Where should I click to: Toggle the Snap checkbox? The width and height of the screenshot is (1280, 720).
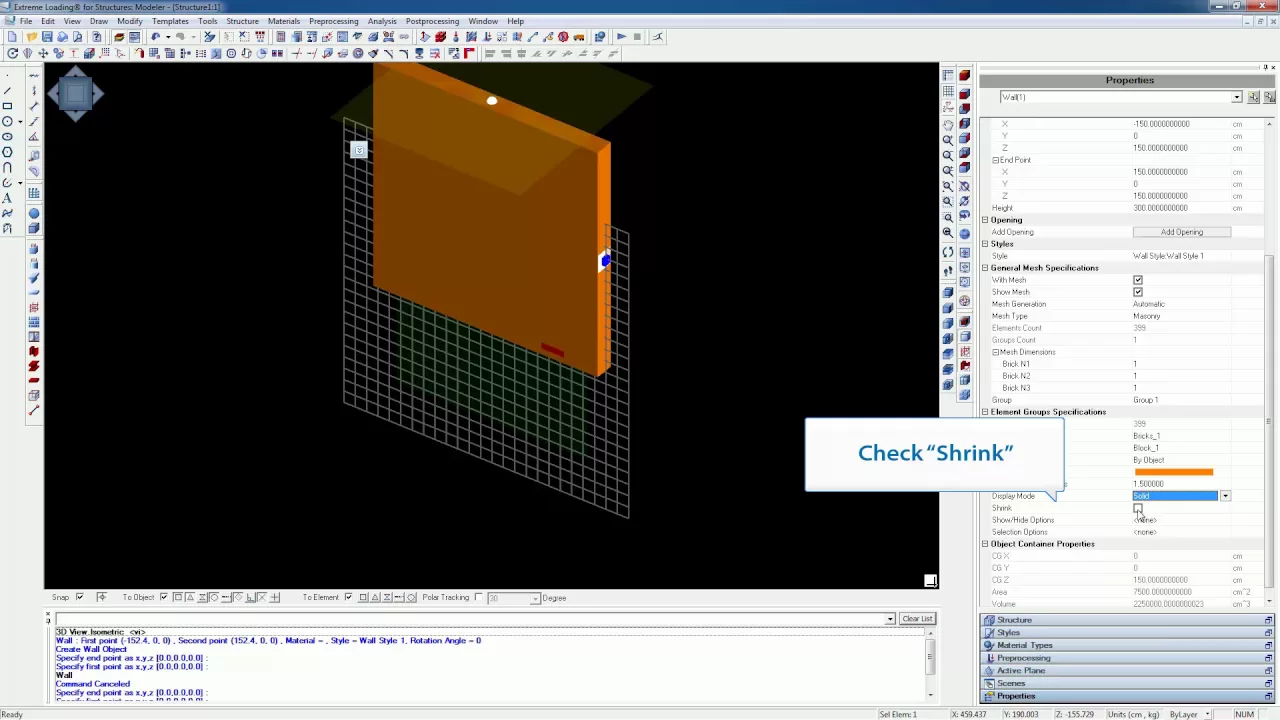click(79, 597)
